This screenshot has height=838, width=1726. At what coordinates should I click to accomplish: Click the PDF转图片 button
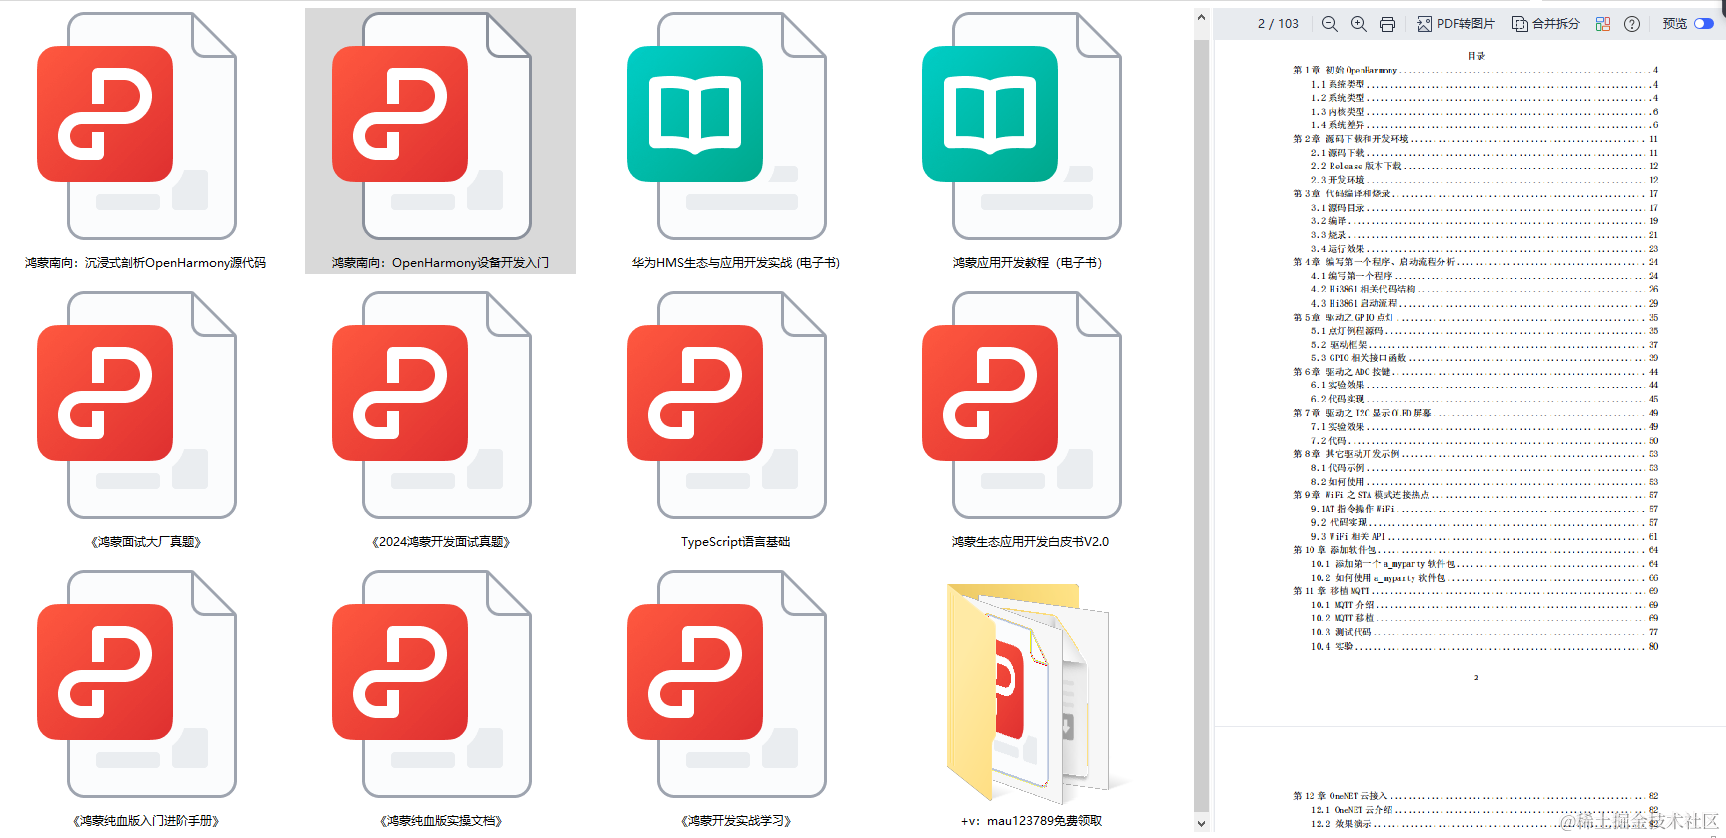point(1456,24)
